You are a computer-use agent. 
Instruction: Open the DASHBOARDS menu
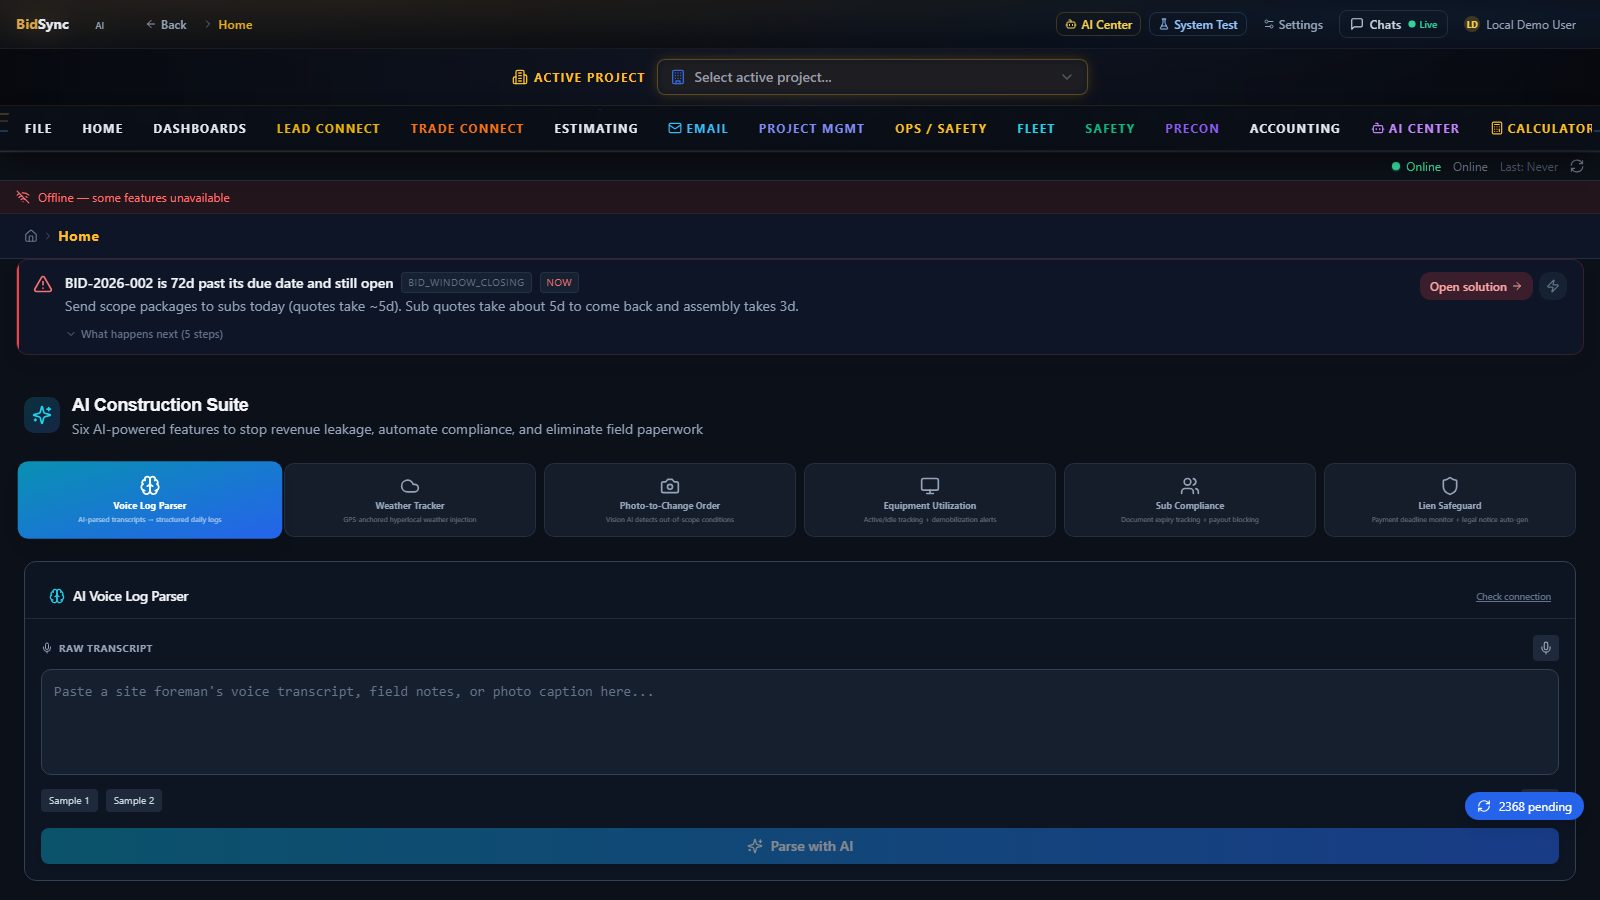pyautogui.click(x=200, y=128)
